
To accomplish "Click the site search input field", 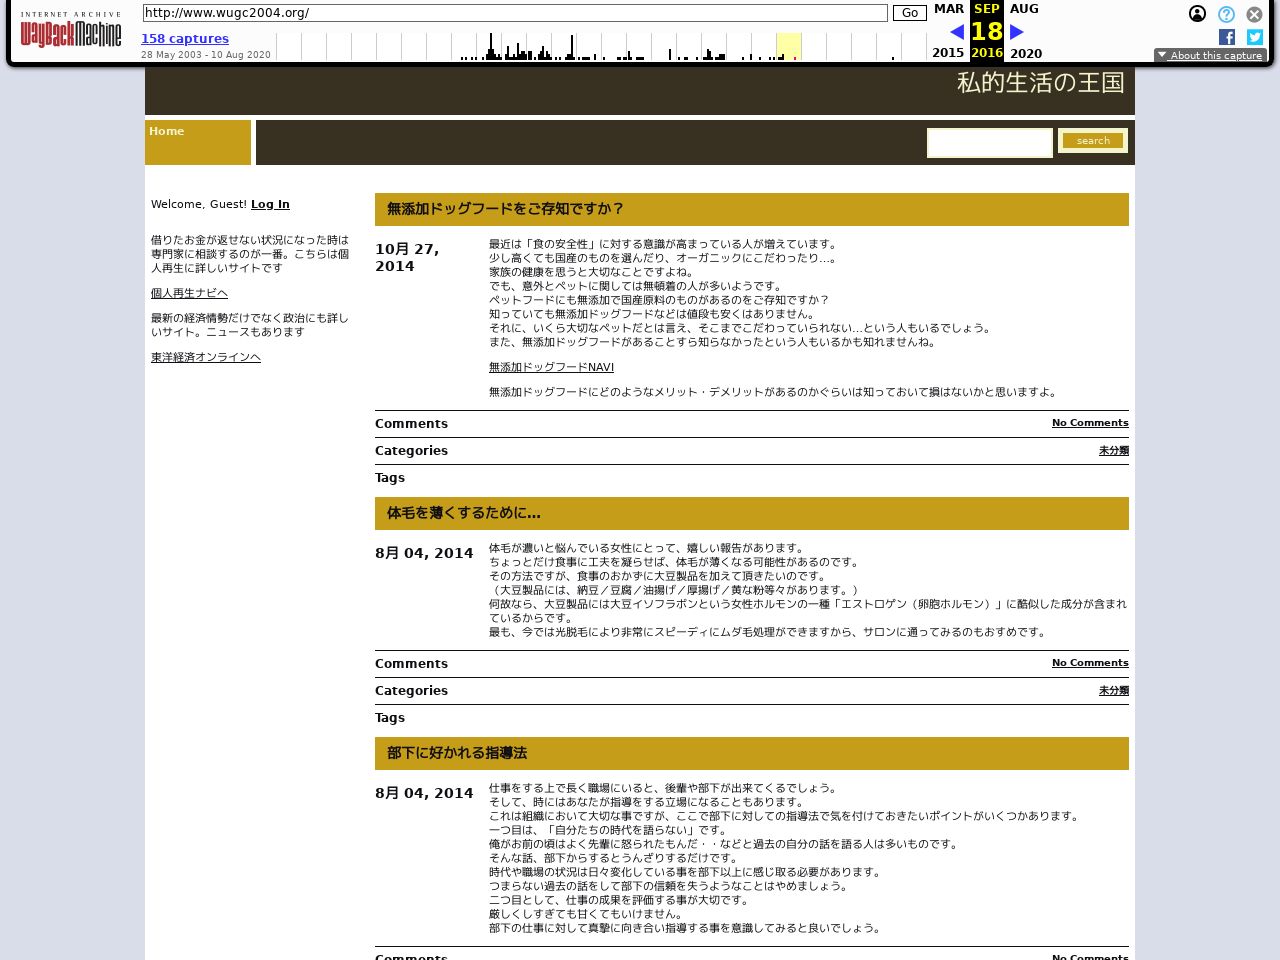I will pyautogui.click(x=989, y=142).
